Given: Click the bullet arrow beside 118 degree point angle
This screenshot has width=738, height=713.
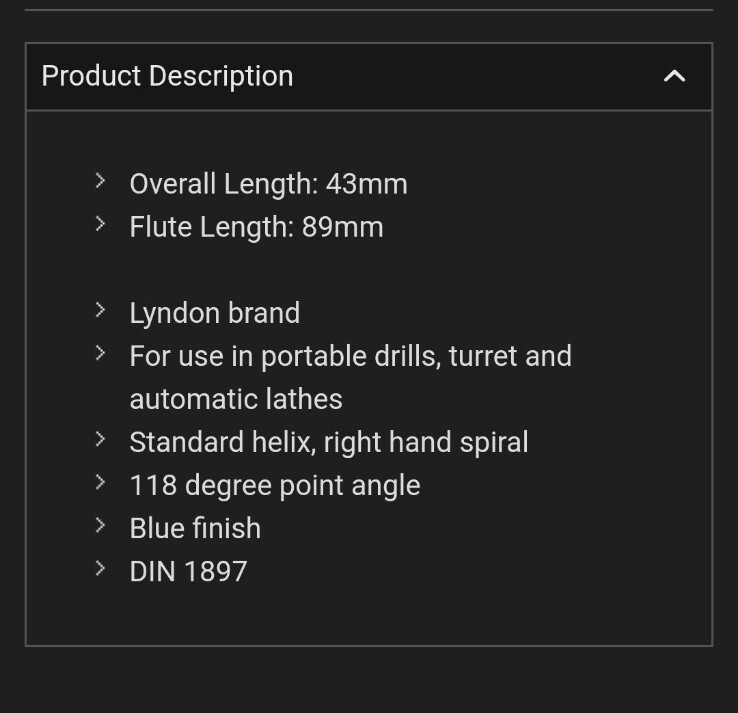Looking at the screenshot, I should point(100,482).
